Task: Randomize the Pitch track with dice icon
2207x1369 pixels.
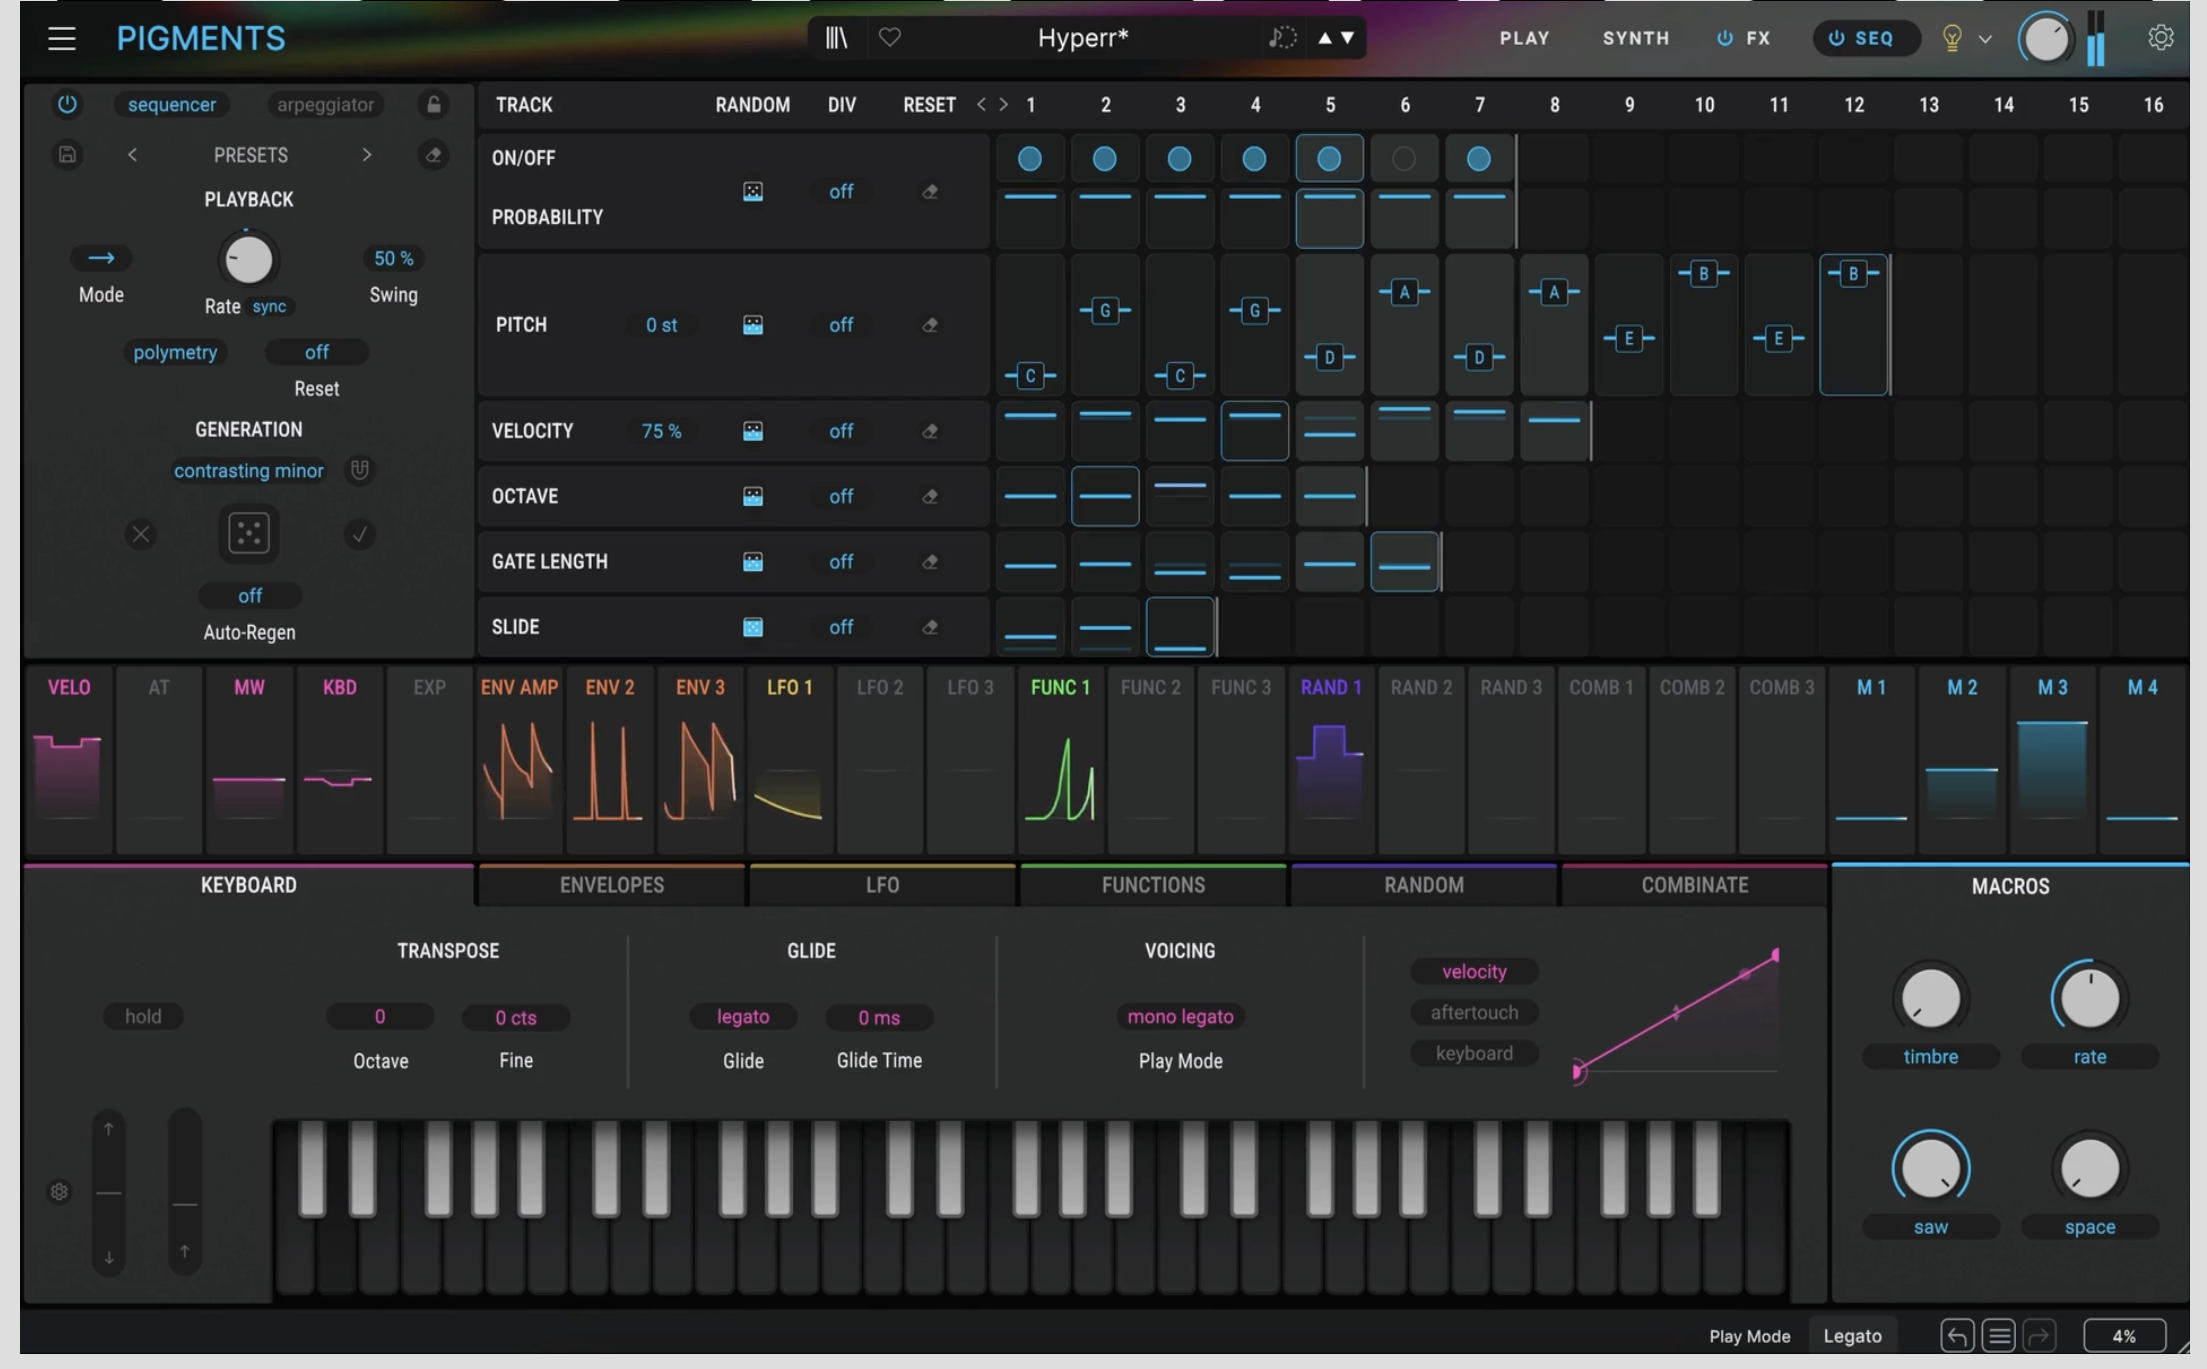Action: [x=753, y=325]
